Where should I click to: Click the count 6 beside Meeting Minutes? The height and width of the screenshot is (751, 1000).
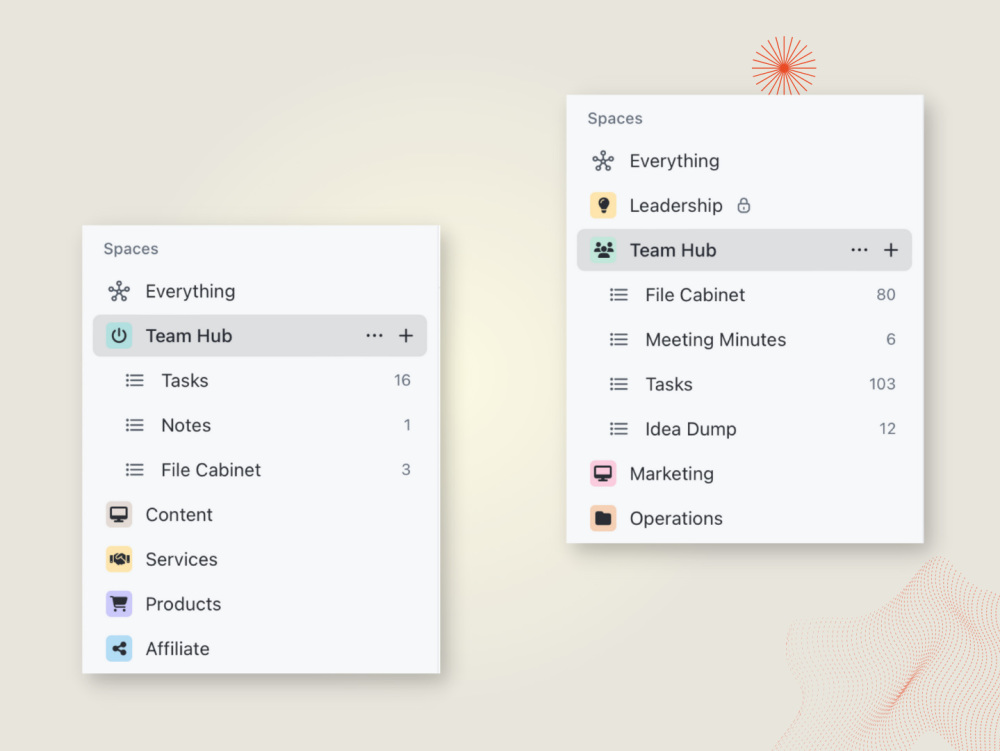890,339
